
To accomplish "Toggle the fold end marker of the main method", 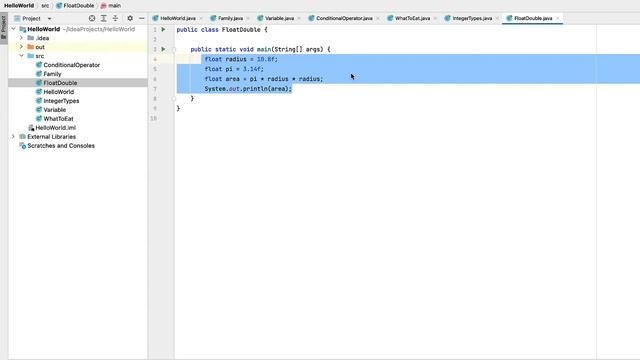I will [173, 98].
